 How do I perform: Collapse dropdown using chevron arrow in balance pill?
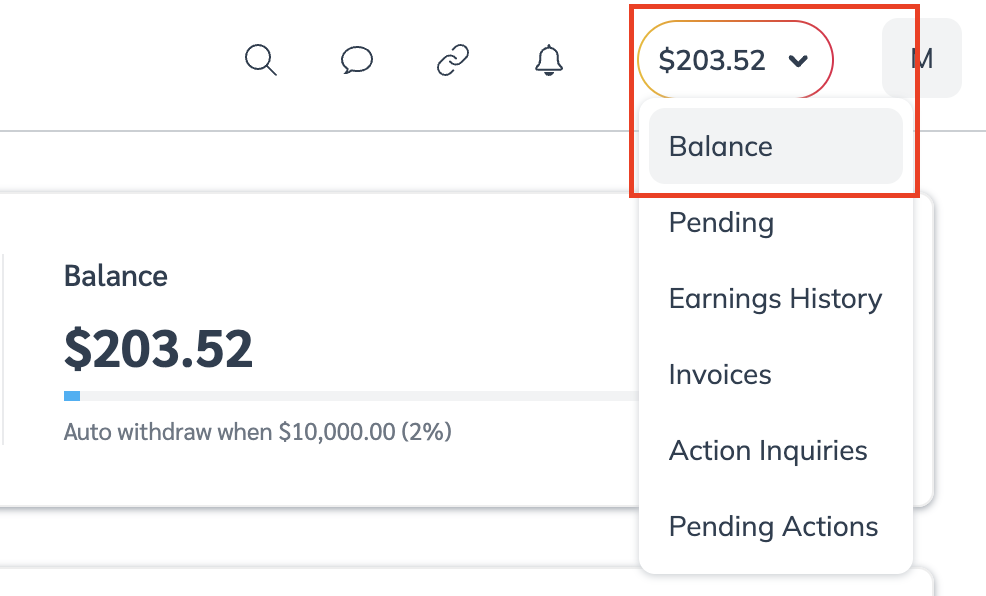[x=798, y=61]
